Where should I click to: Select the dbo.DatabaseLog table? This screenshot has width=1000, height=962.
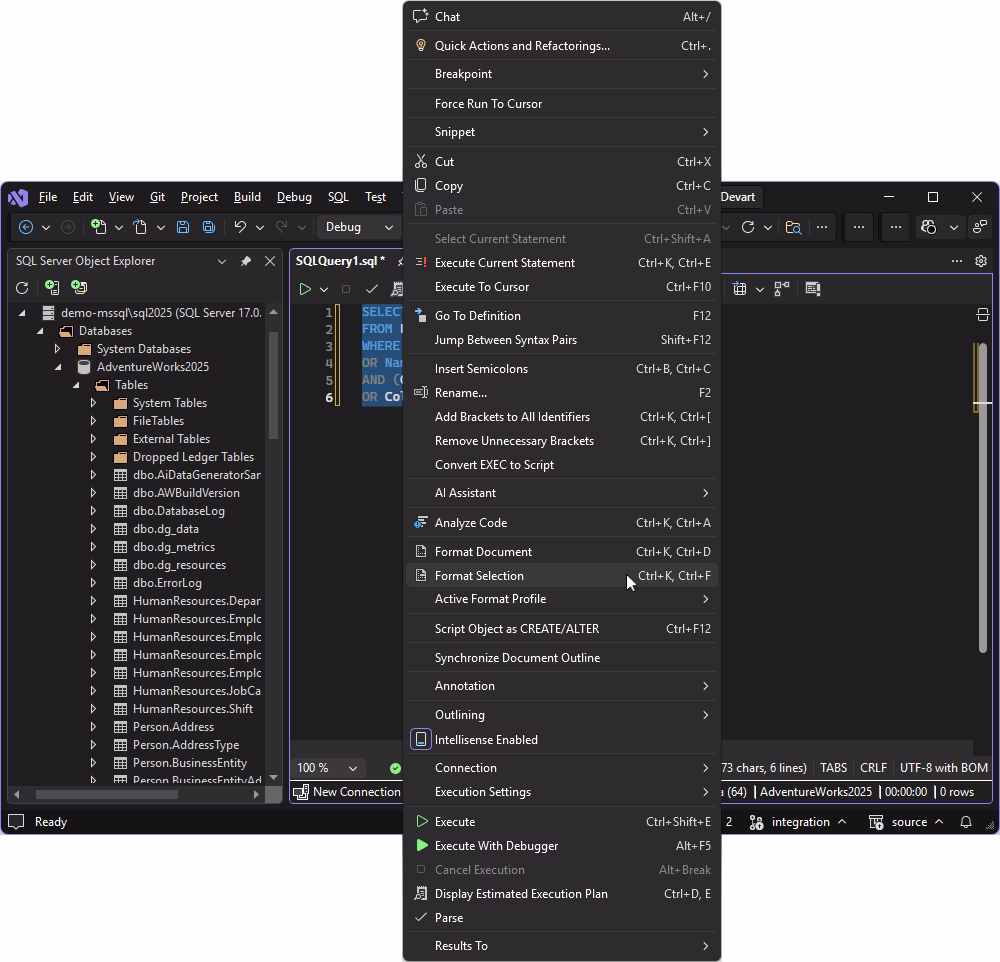point(179,510)
